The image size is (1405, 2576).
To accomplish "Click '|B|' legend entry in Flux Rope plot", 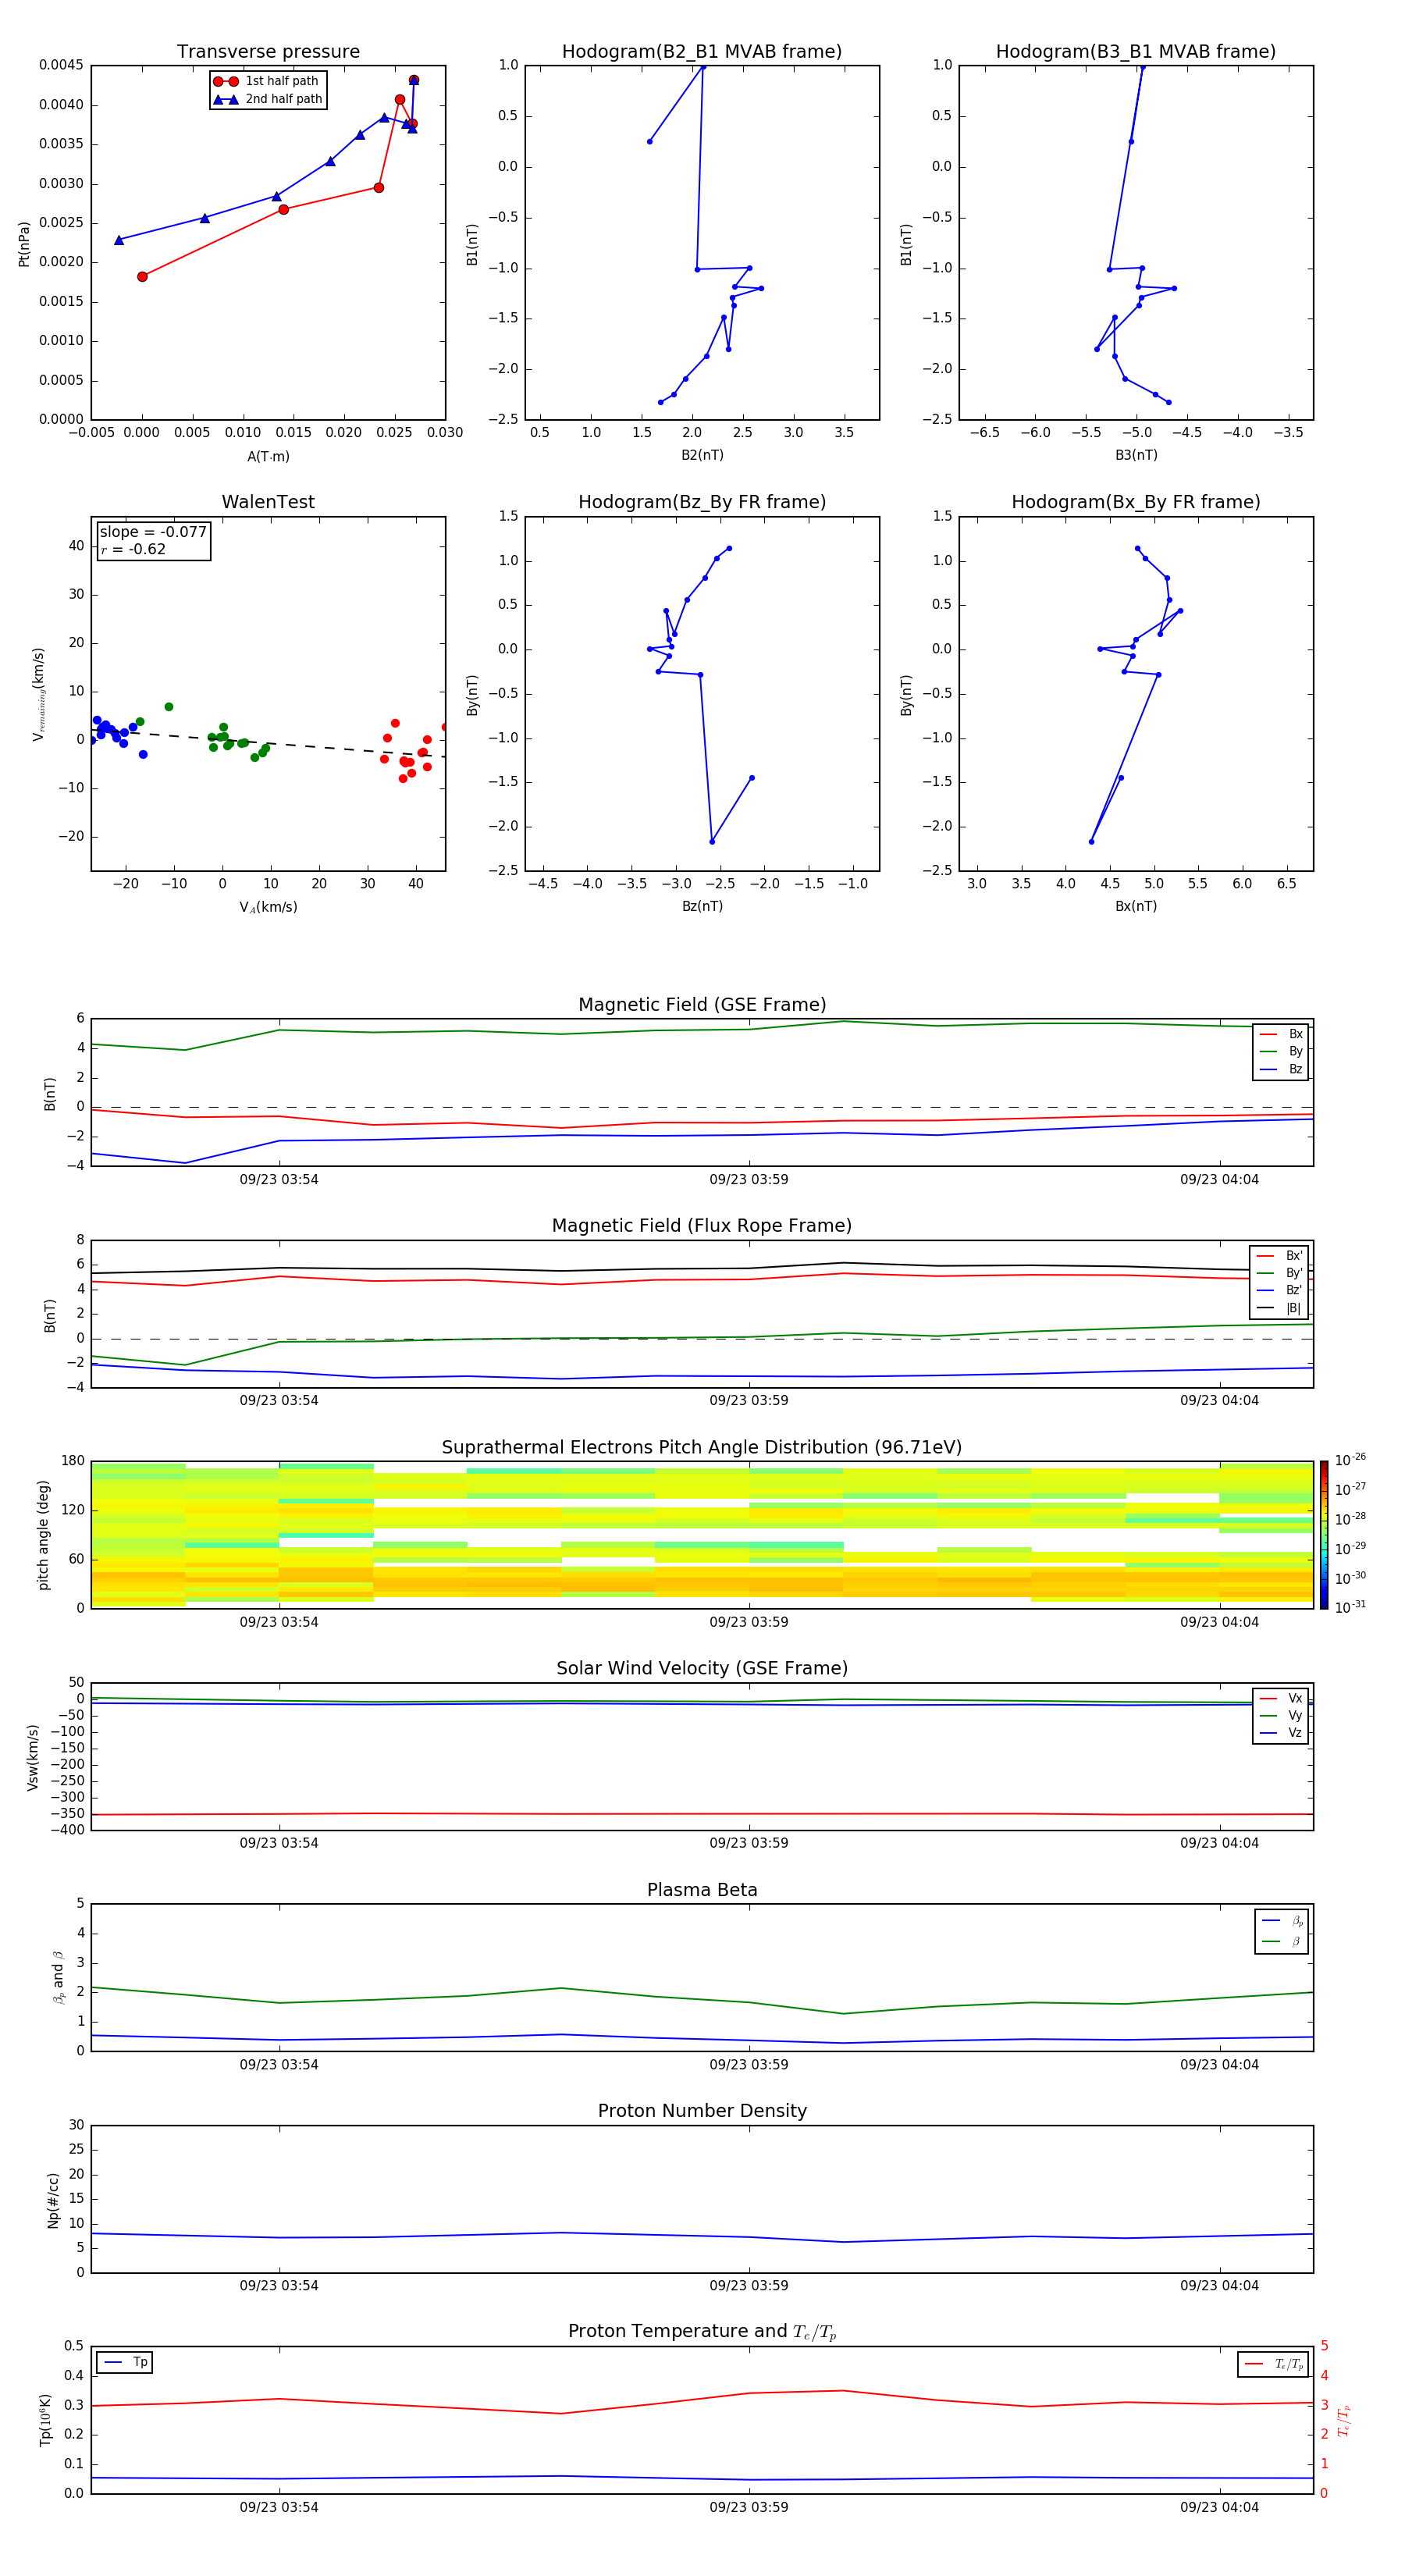I will tap(1279, 1308).
